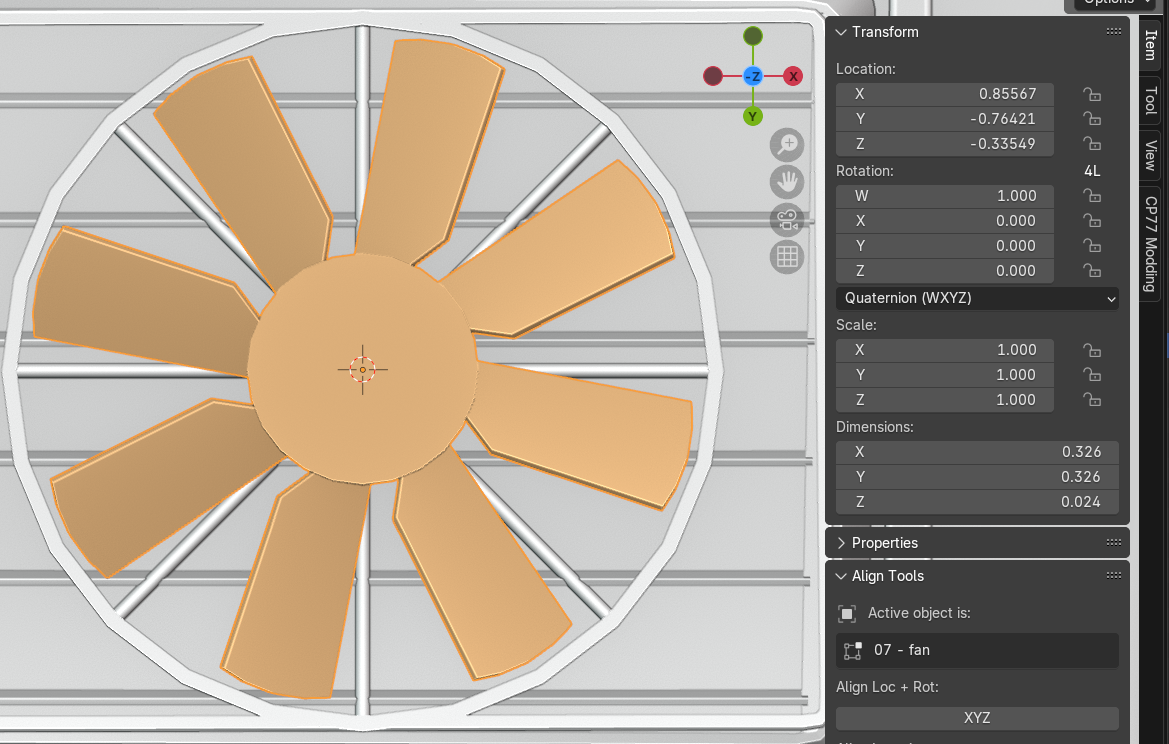Click green Y axis on navigation gizmo
This screenshot has height=744, width=1169.
753,117
